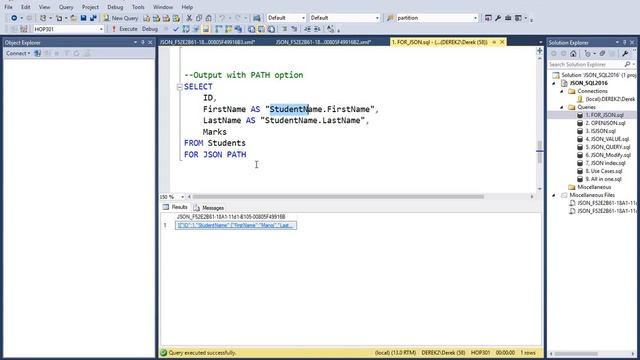Screen dimensions: 640x360
Task: Select 4. JSON_VALUE.sql in Solution Explorer
Action: 607,139
